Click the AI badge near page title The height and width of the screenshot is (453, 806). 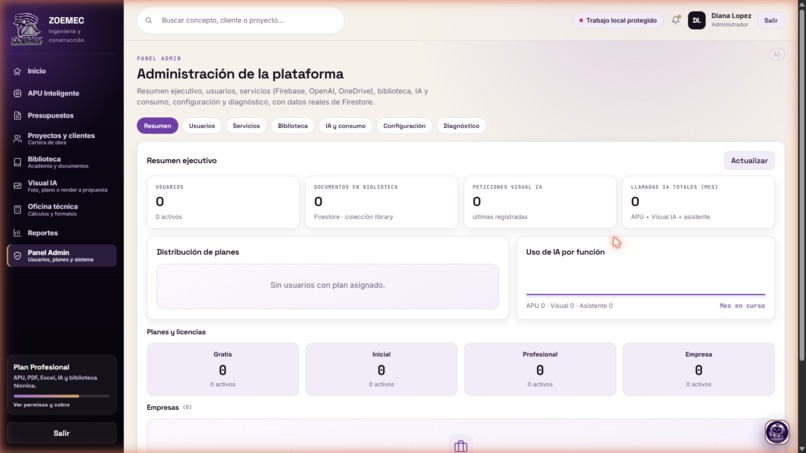(x=777, y=55)
